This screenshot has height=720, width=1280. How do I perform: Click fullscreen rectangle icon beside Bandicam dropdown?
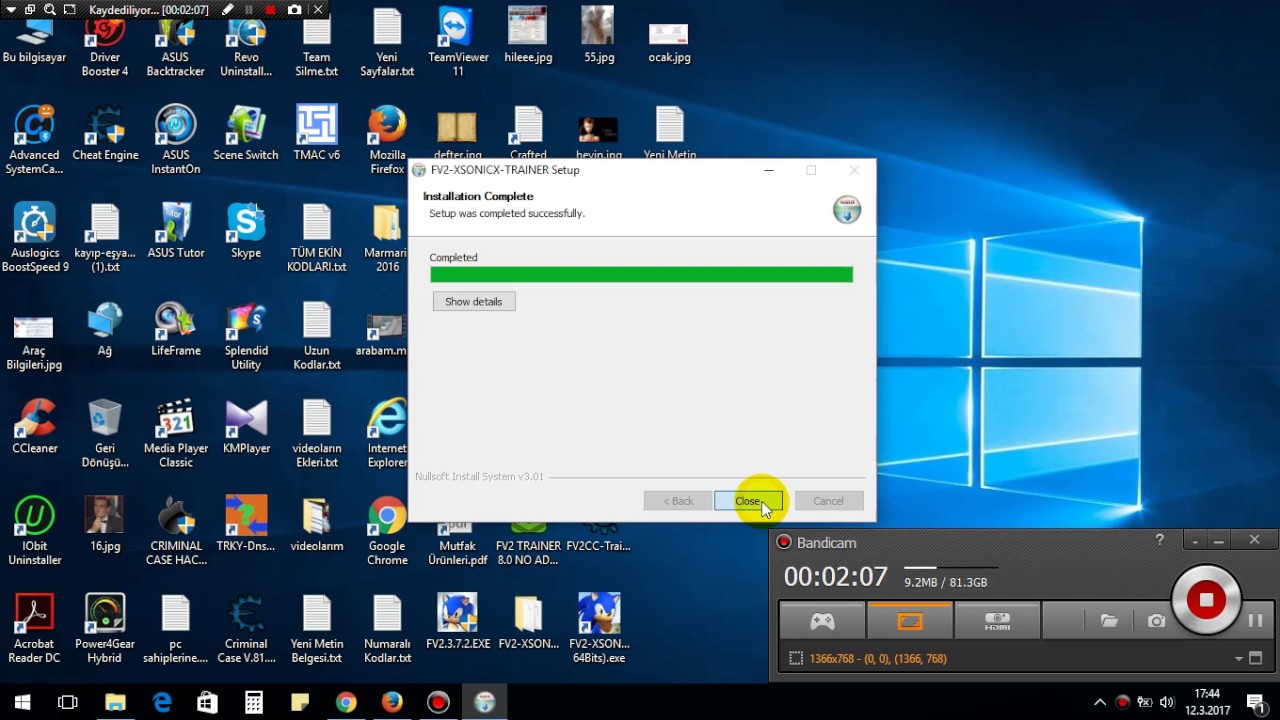click(x=1256, y=658)
